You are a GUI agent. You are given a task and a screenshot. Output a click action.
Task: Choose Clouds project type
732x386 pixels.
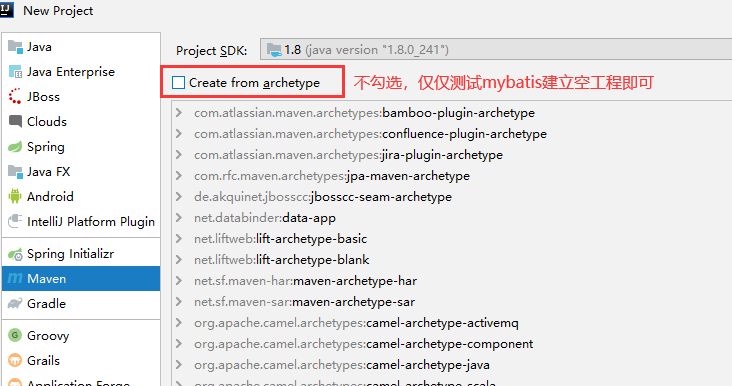(x=81, y=121)
